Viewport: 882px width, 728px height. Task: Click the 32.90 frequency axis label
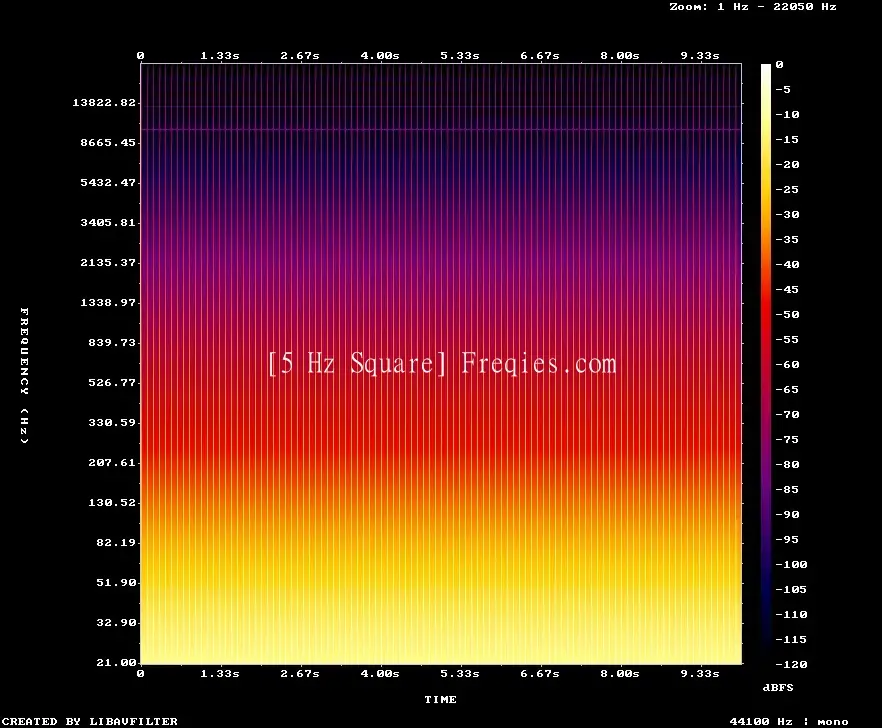point(116,622)
